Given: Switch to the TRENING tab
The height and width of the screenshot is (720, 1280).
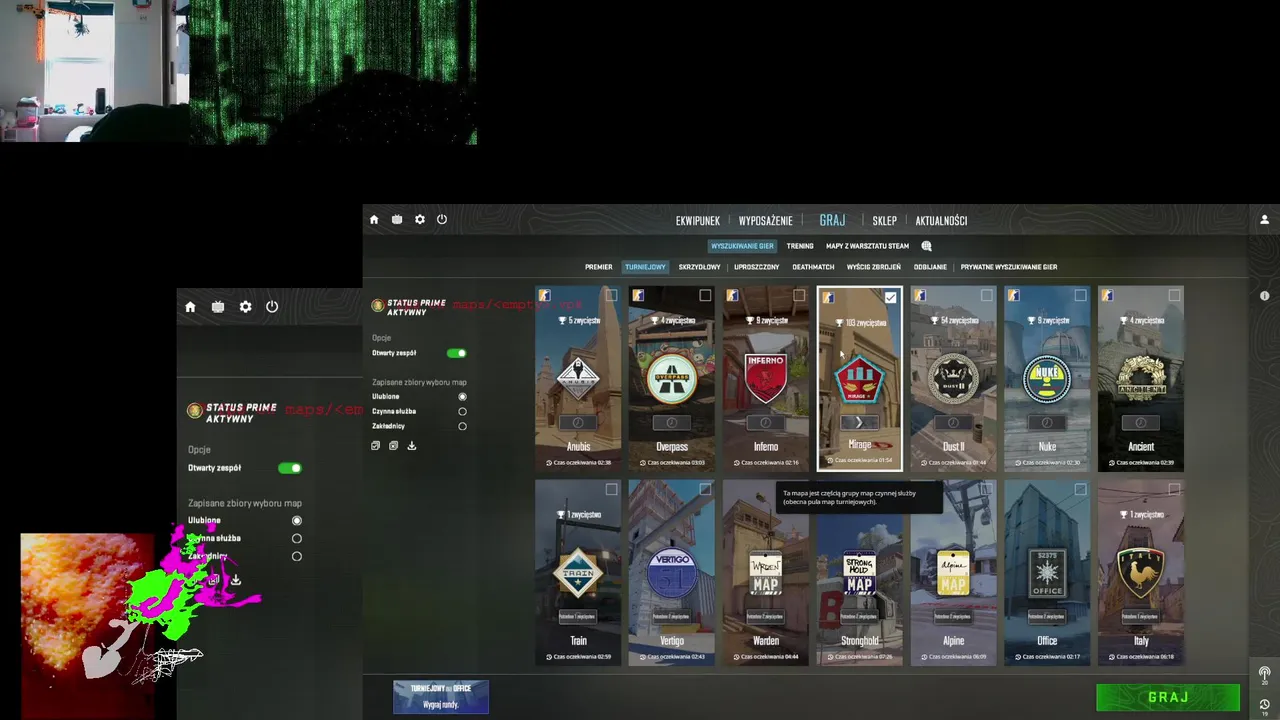Looking at the screenshot, I should pyautogui.click(x=800, y=246).
